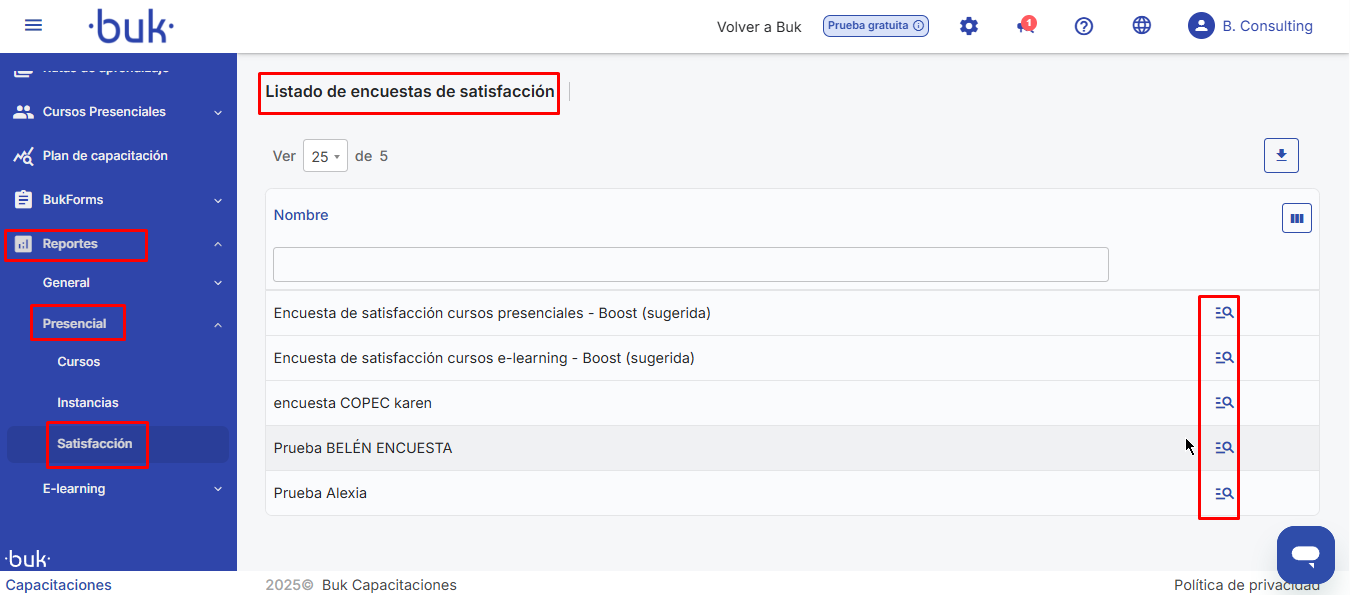Download survey list with download icon
This screenshot has height=595, width=1350.
(1281, 156)
